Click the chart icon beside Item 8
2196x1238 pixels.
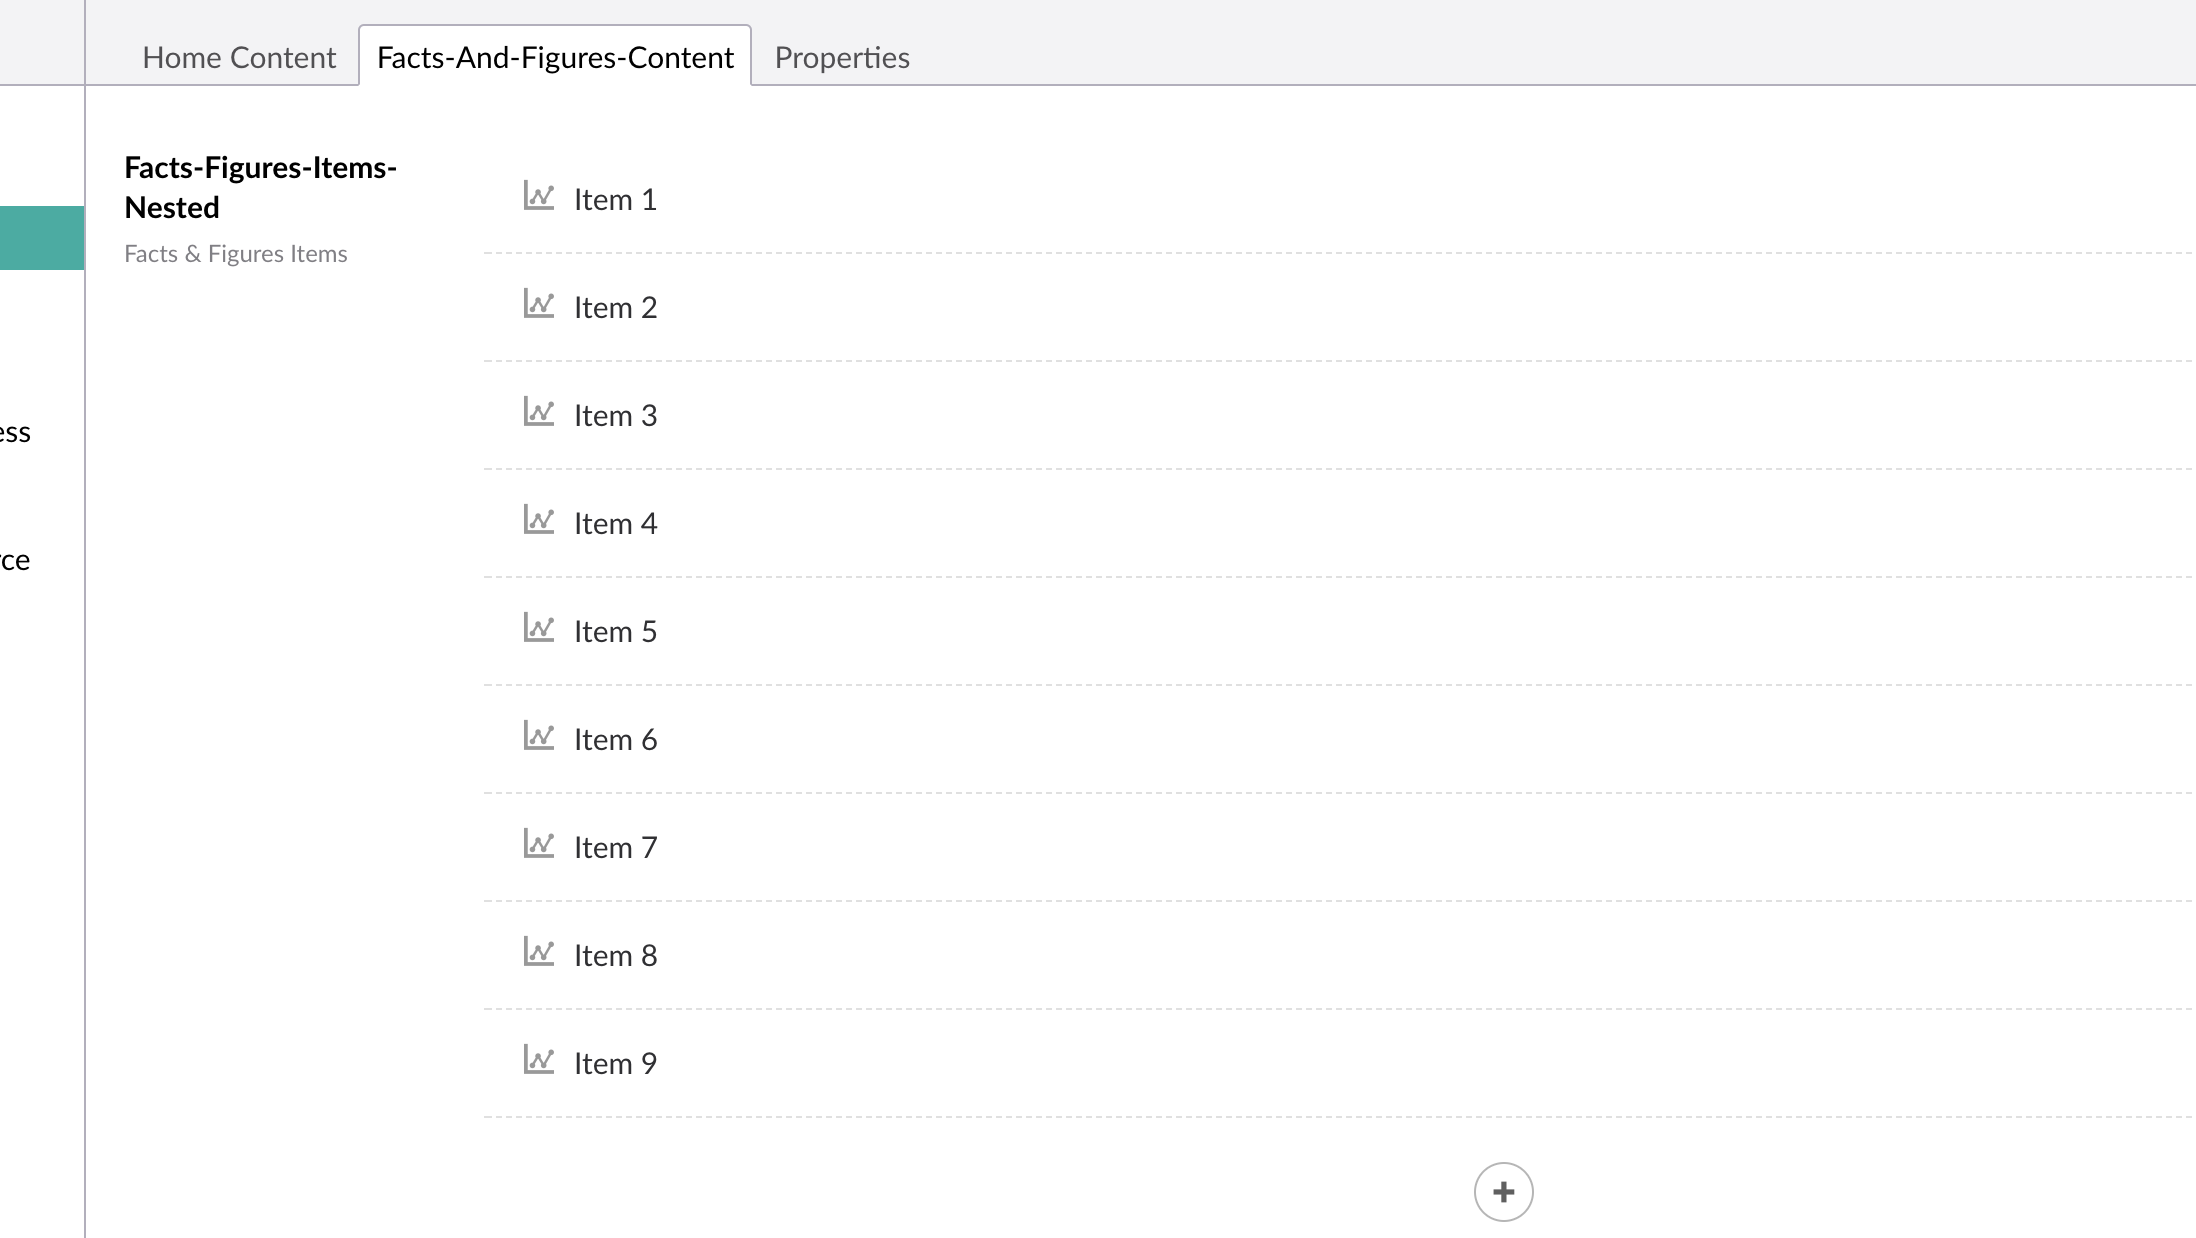[x=539, y=952]
